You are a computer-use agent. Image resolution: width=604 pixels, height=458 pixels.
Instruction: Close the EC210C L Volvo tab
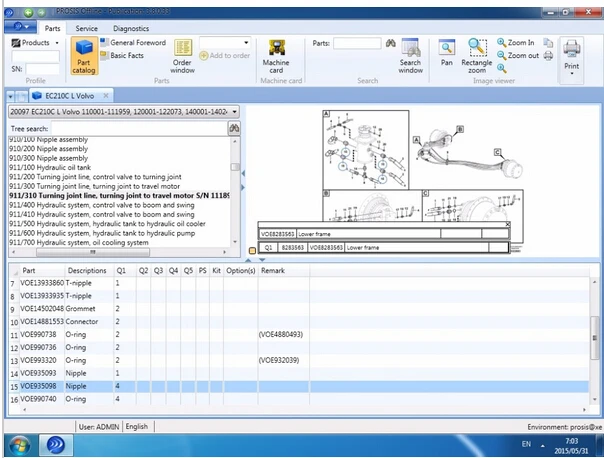click(106, 96)
